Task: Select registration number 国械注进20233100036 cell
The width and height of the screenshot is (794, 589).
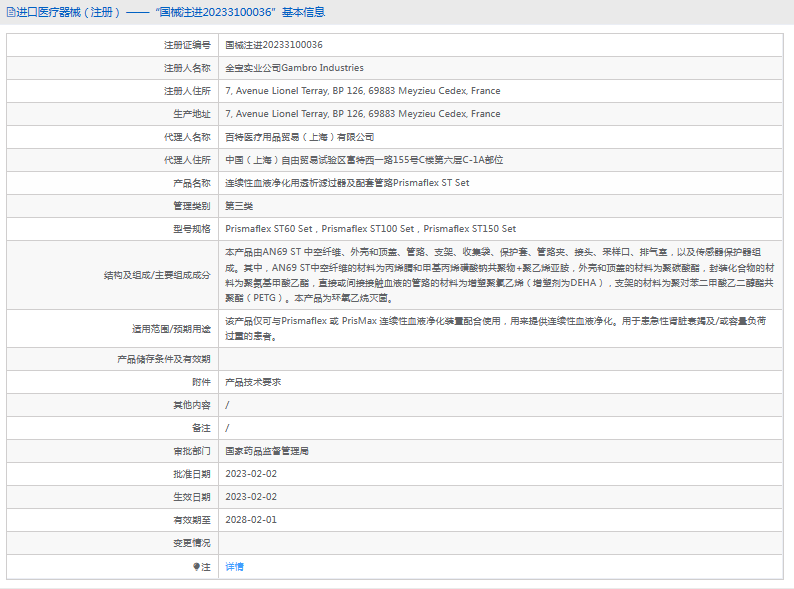Action: 274,45
